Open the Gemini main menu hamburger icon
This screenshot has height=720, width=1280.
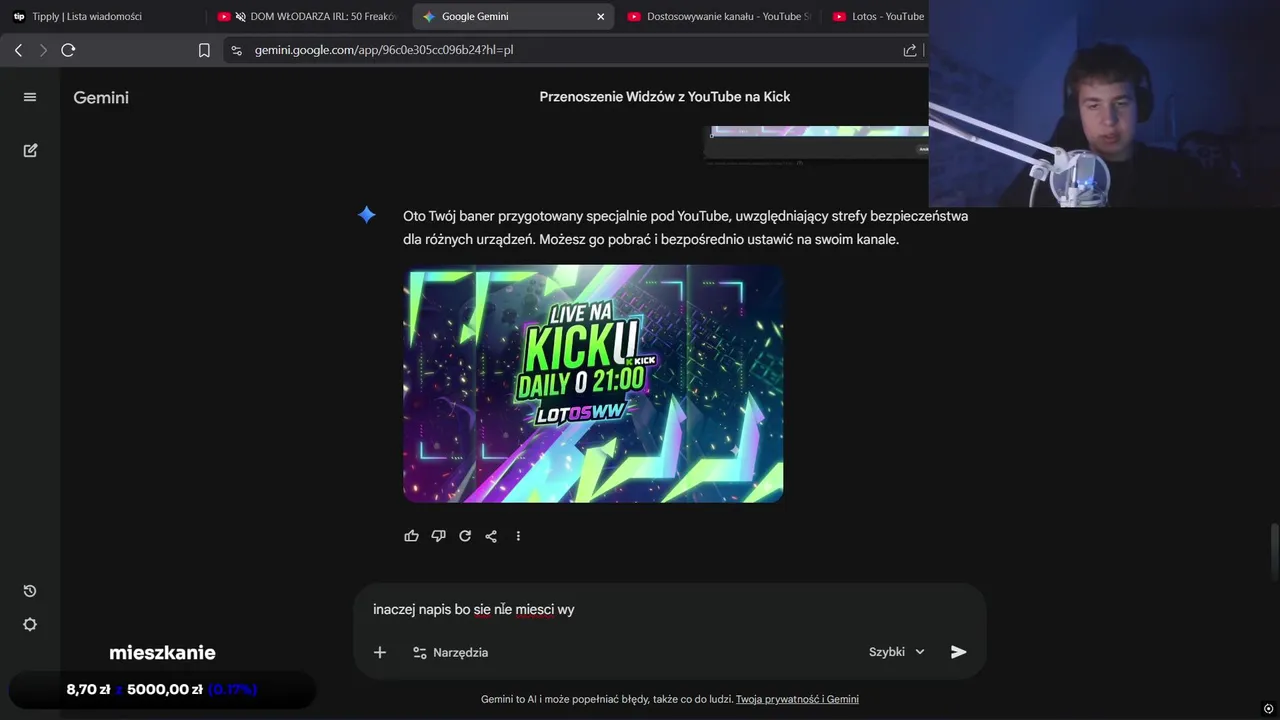[30, 97]
